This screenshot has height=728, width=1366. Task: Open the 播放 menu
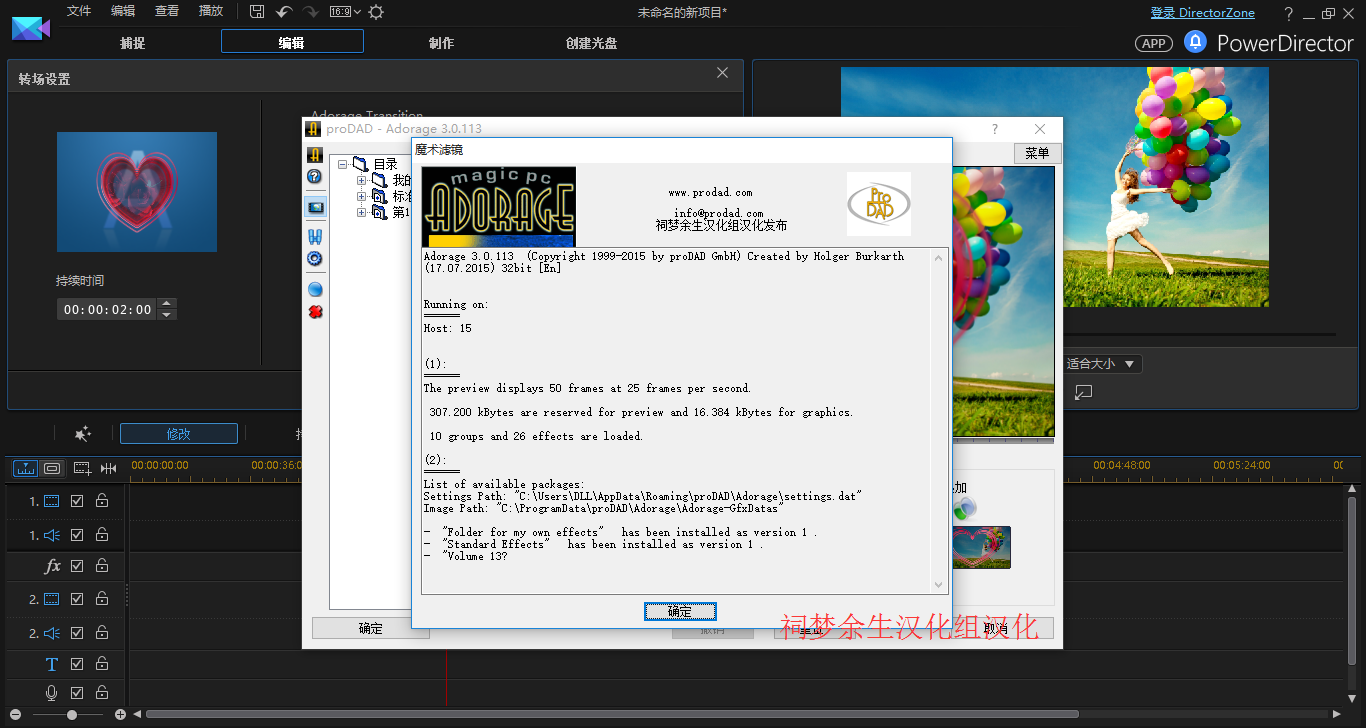point(211,11)
